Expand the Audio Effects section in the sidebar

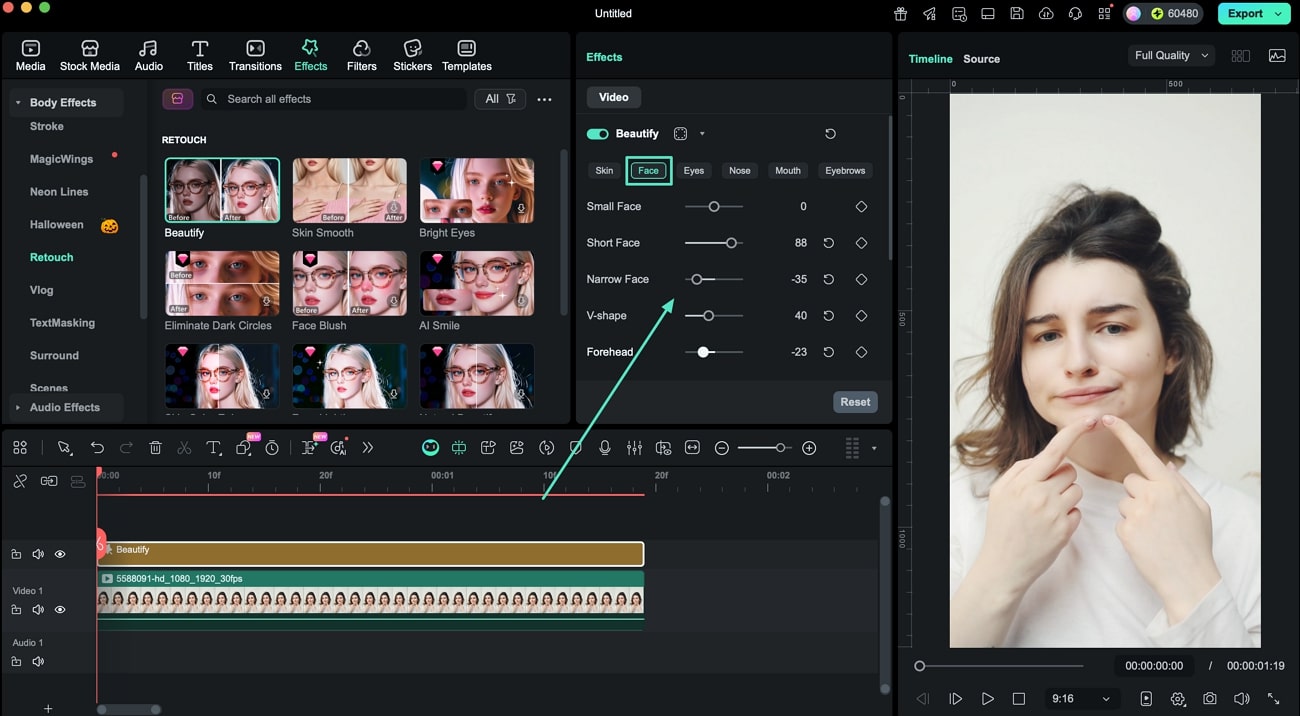pos(64,407)
